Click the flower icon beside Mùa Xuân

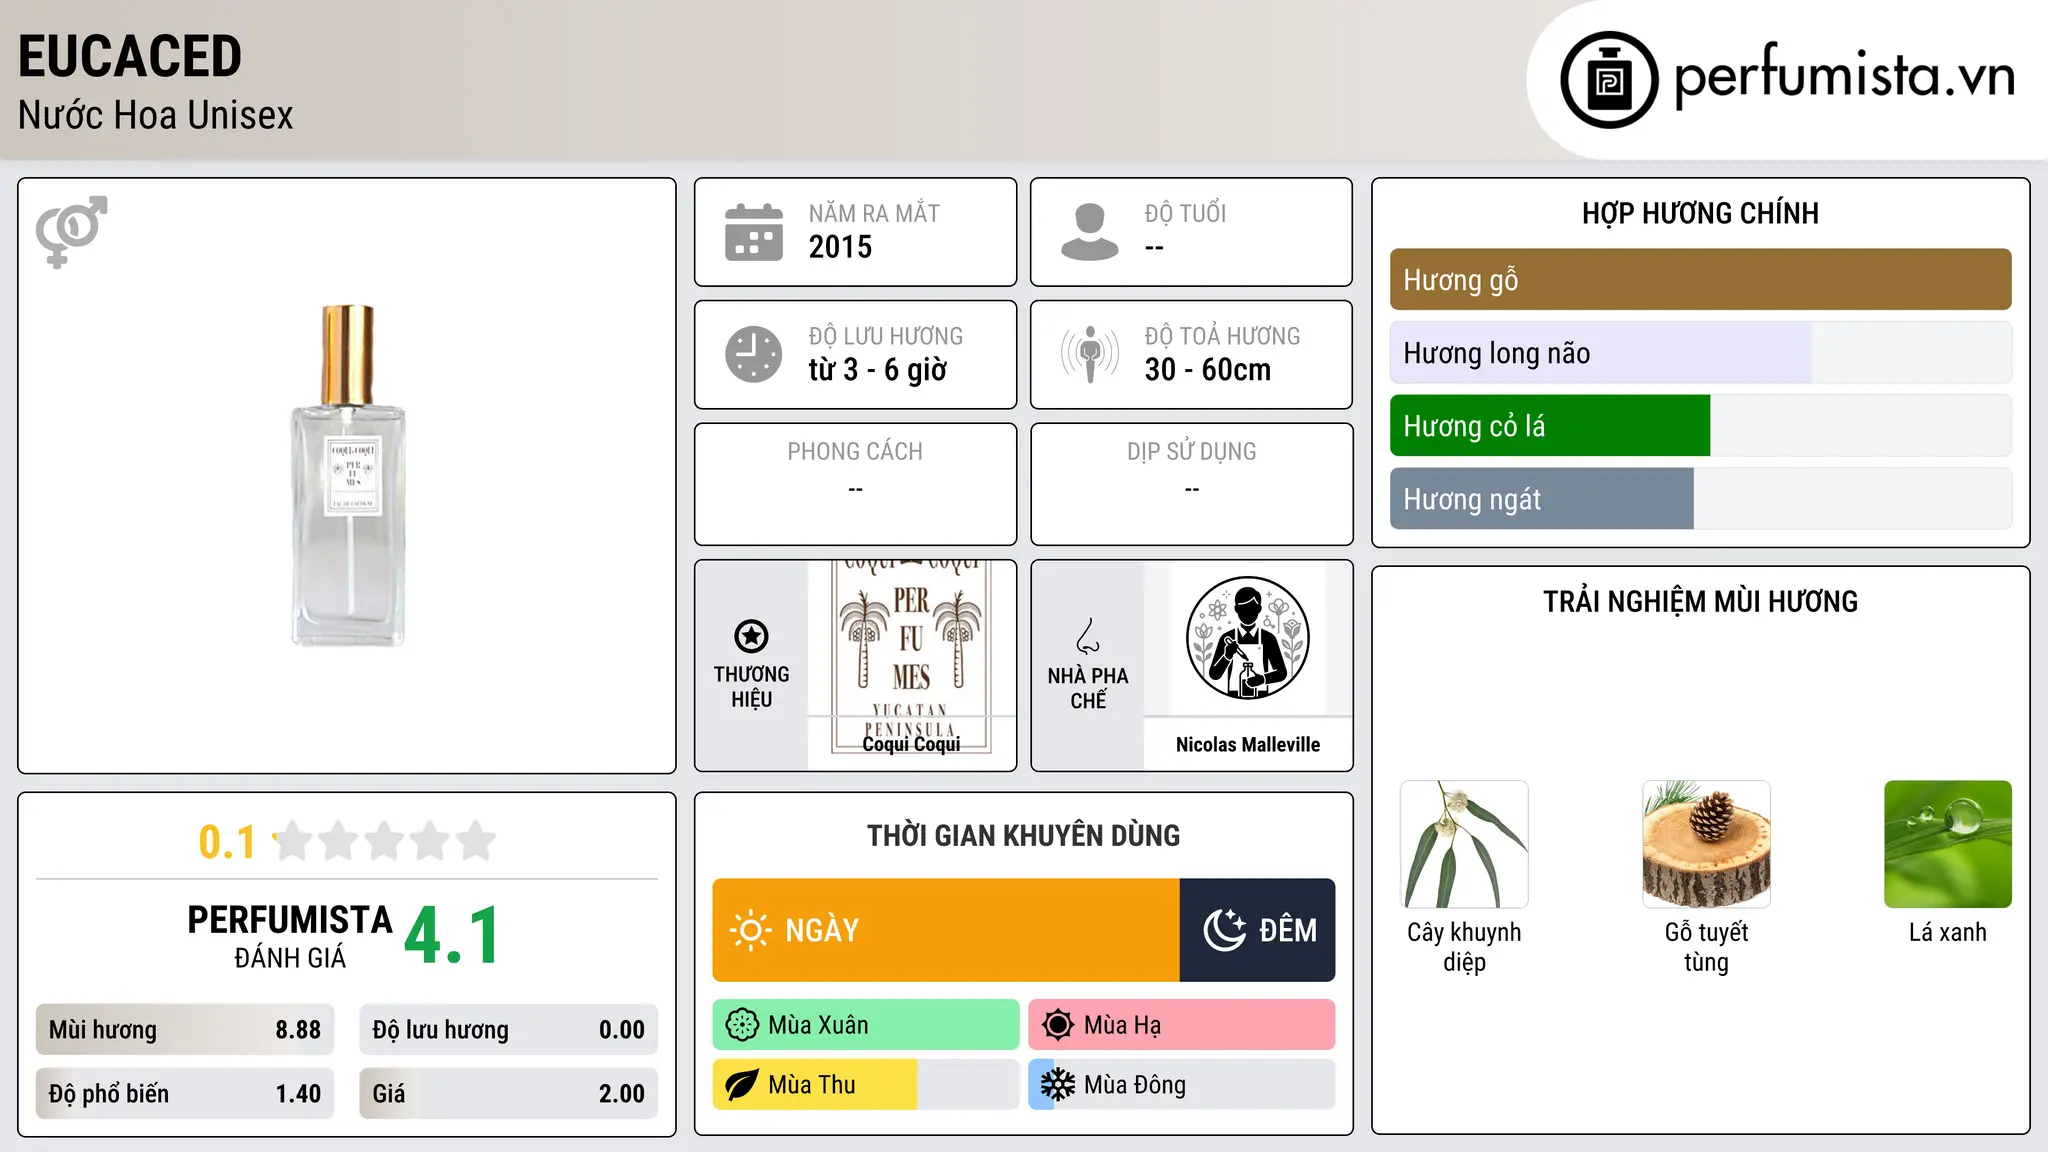coord(742,1025)
